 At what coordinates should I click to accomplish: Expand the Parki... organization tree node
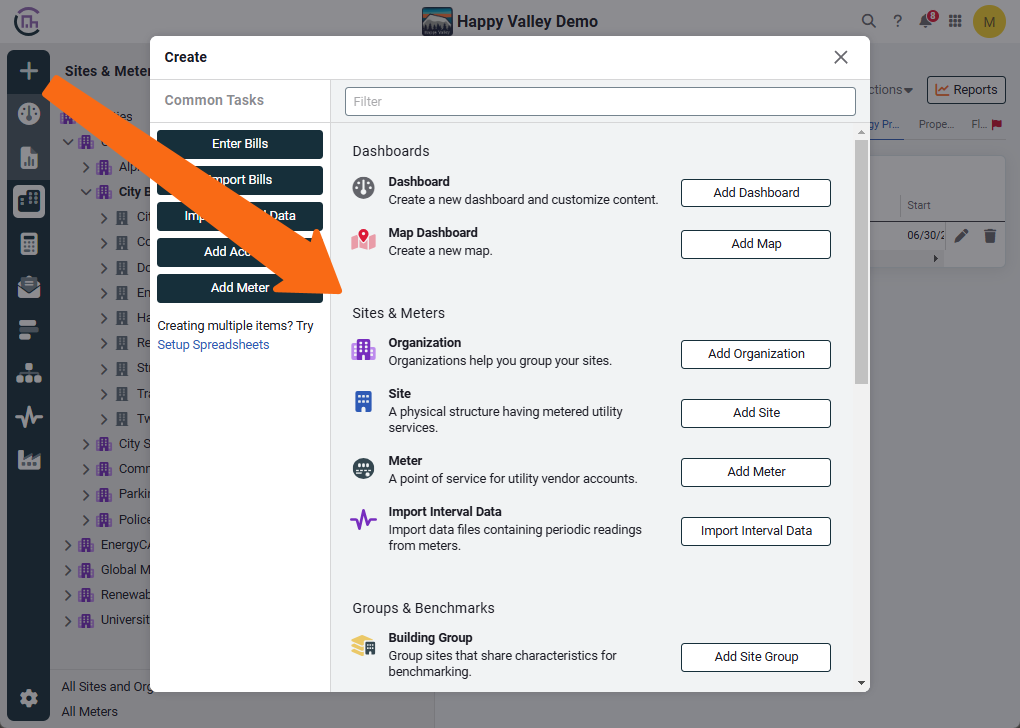86,494
